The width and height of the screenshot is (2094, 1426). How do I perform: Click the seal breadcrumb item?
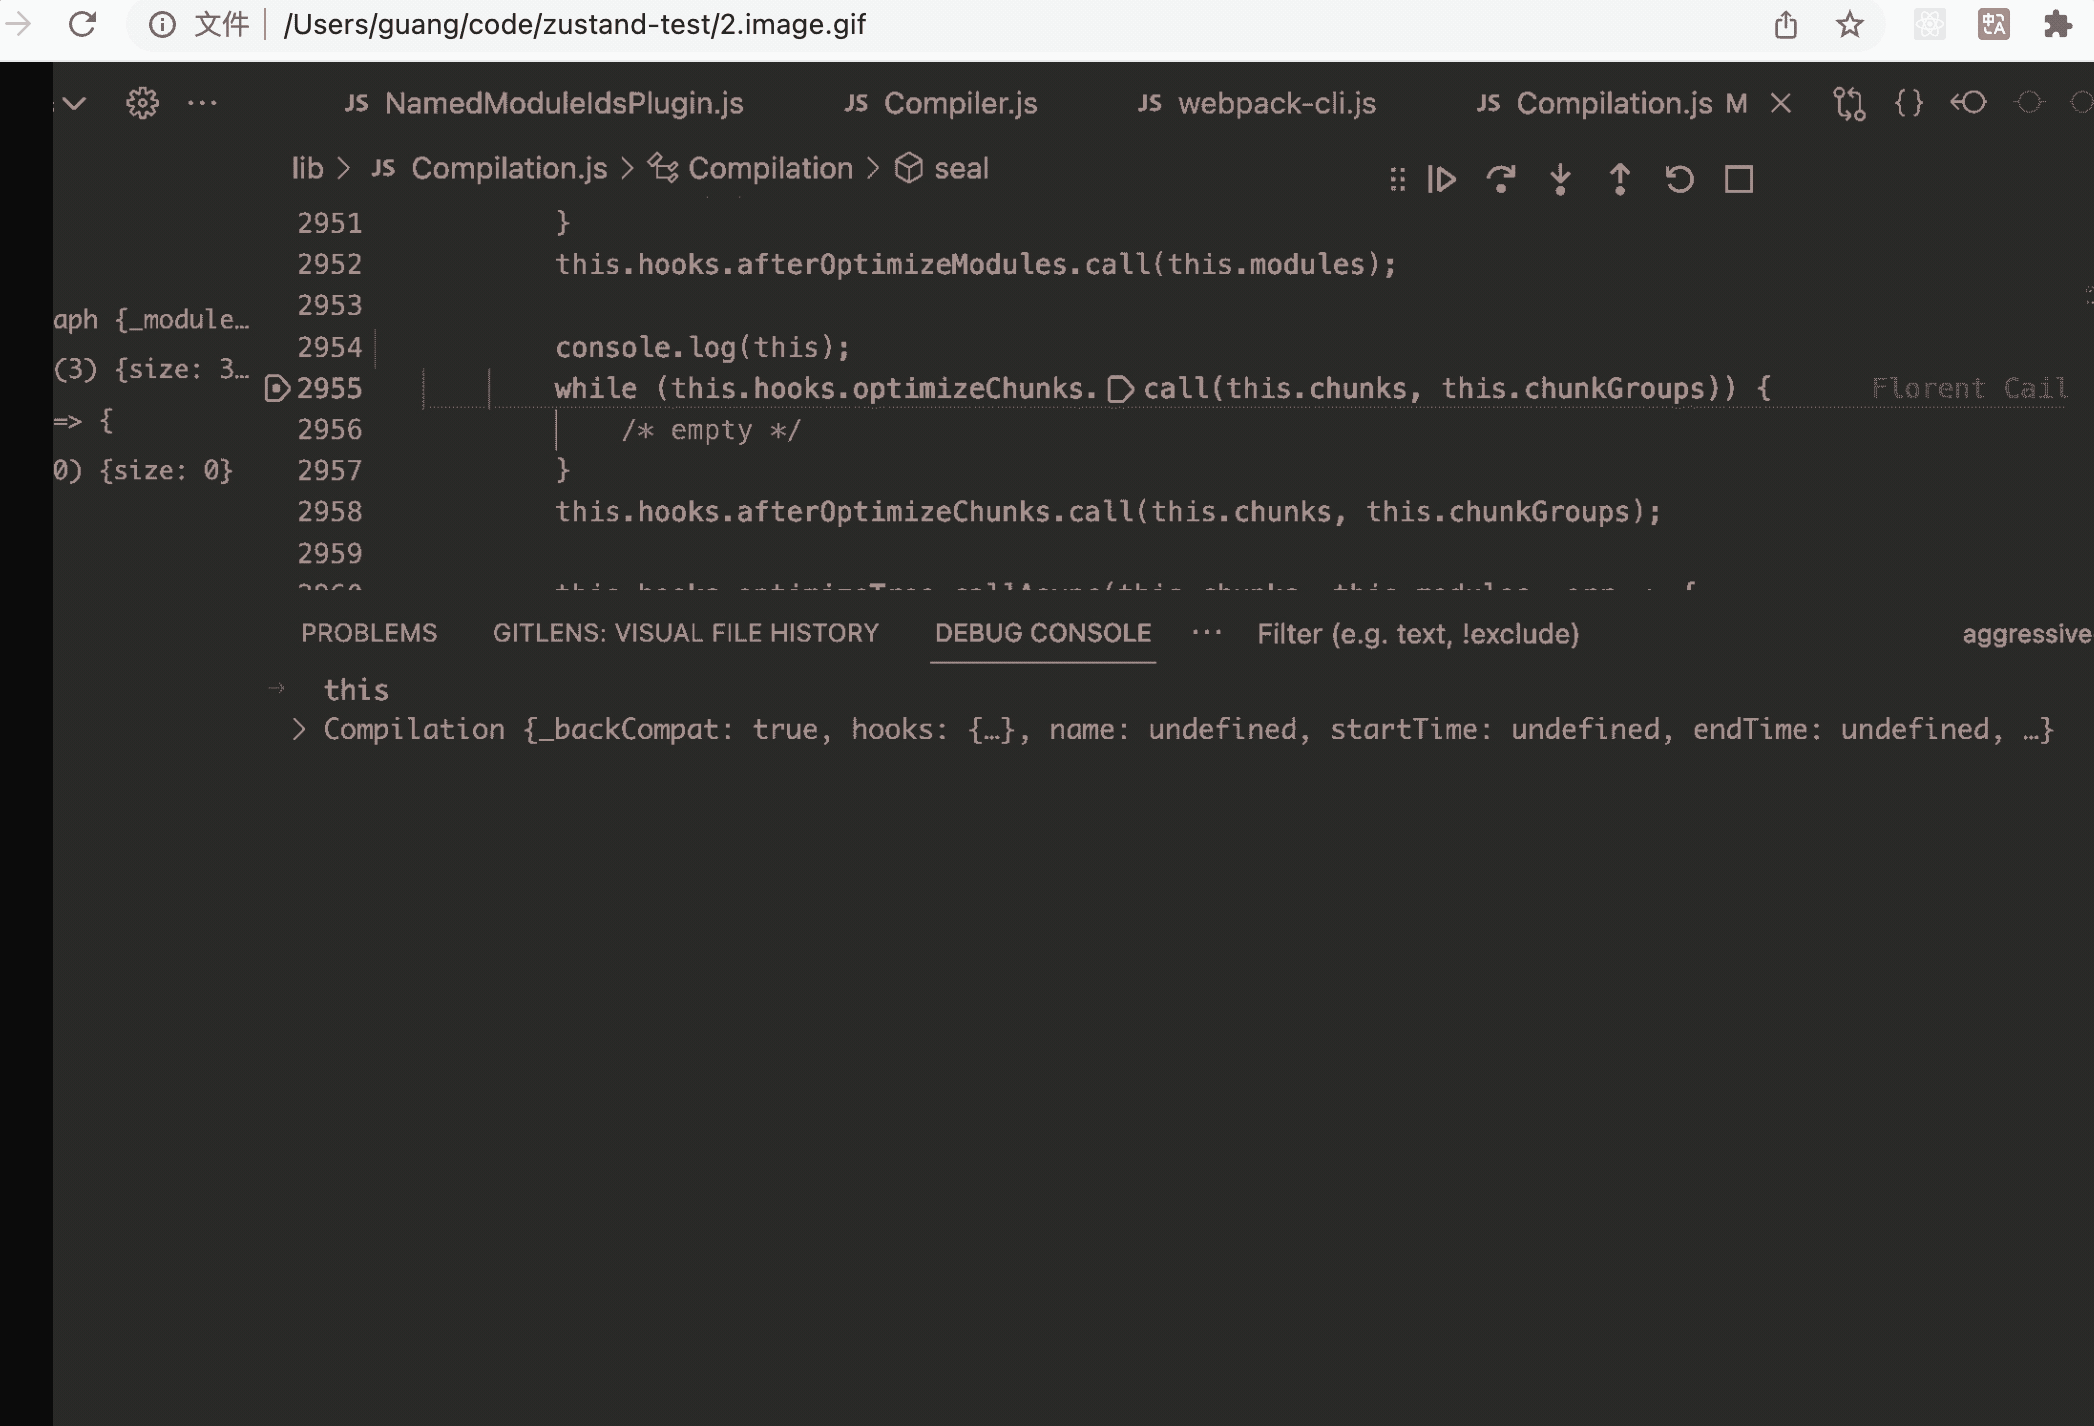coord(960,168)
